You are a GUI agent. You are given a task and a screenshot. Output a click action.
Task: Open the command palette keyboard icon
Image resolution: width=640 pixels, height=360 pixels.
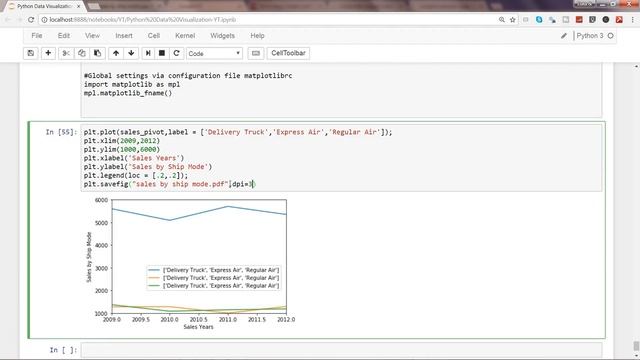click(256, 53)
